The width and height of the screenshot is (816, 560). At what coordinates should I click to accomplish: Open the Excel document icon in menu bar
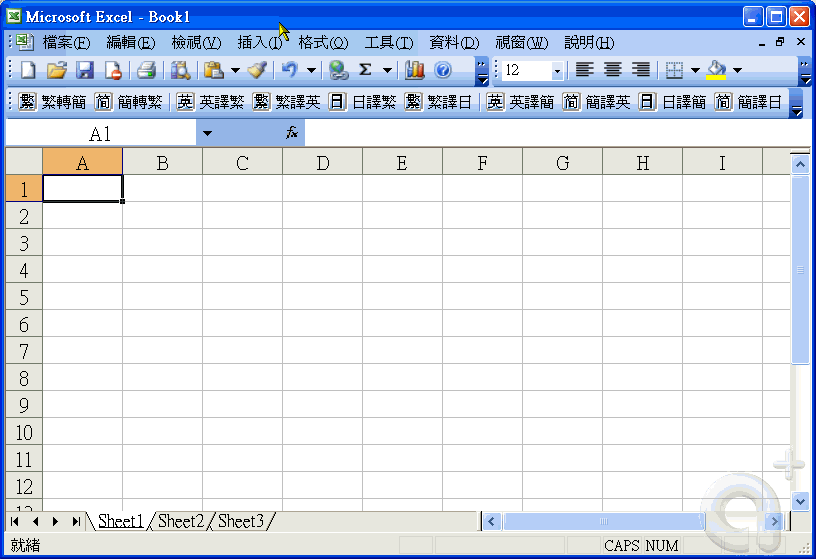tap(24, 42)
